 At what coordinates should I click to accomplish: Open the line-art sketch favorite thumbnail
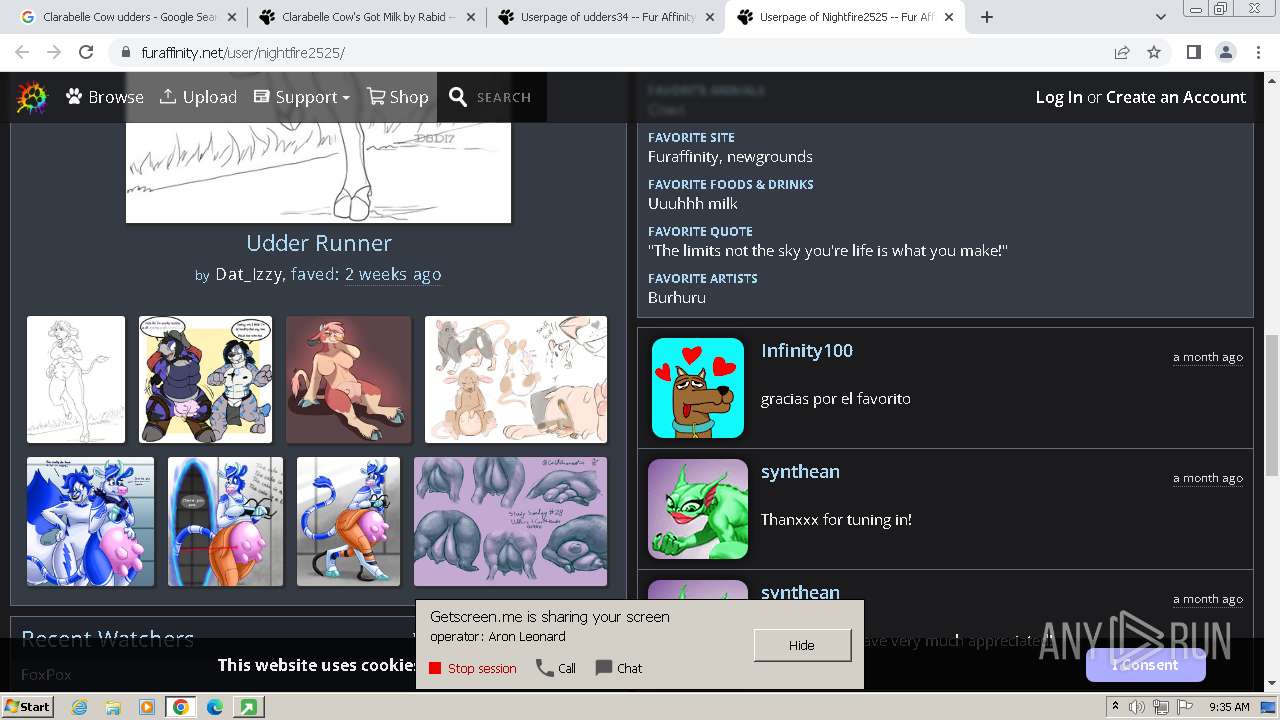(x=76, y=379)
